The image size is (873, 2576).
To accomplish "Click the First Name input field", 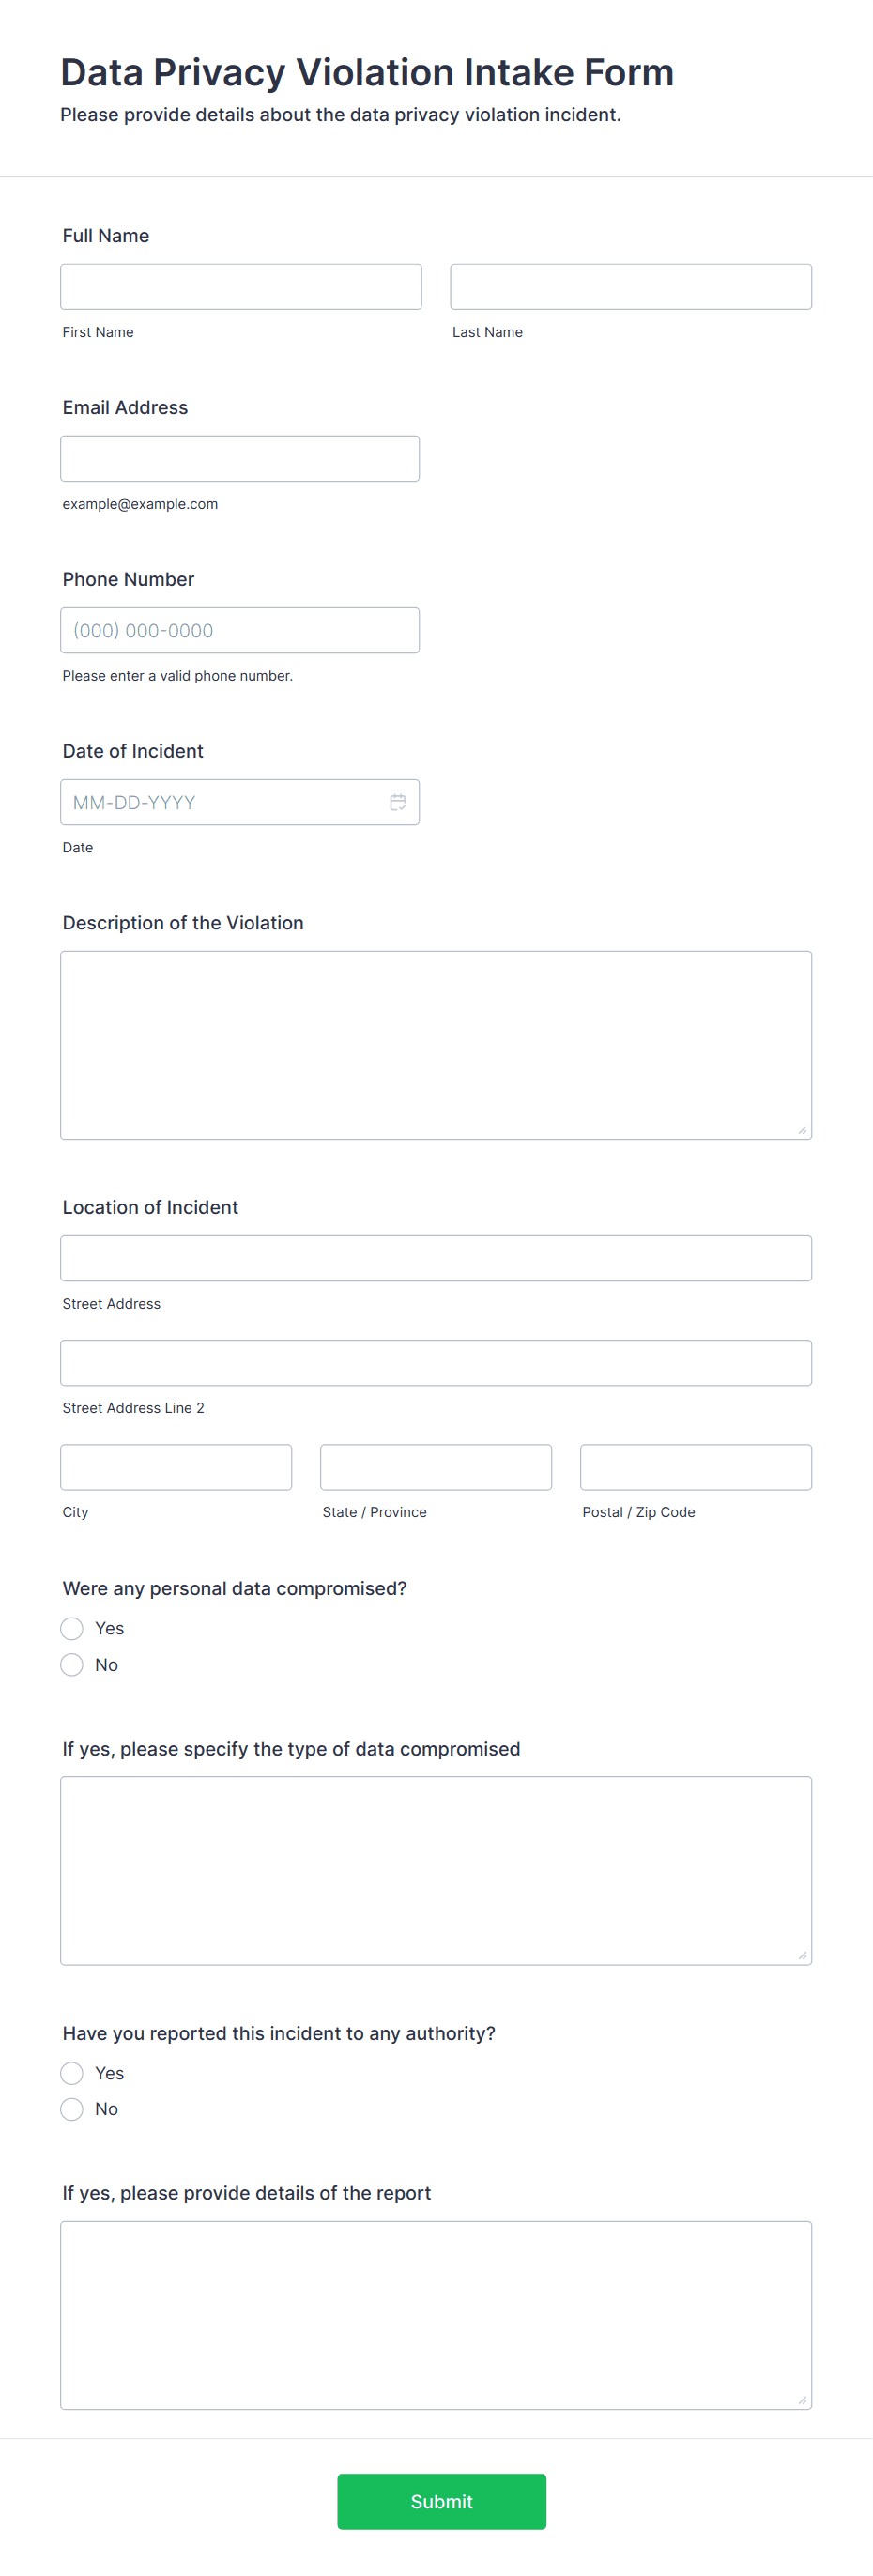I will pos(240,286).
